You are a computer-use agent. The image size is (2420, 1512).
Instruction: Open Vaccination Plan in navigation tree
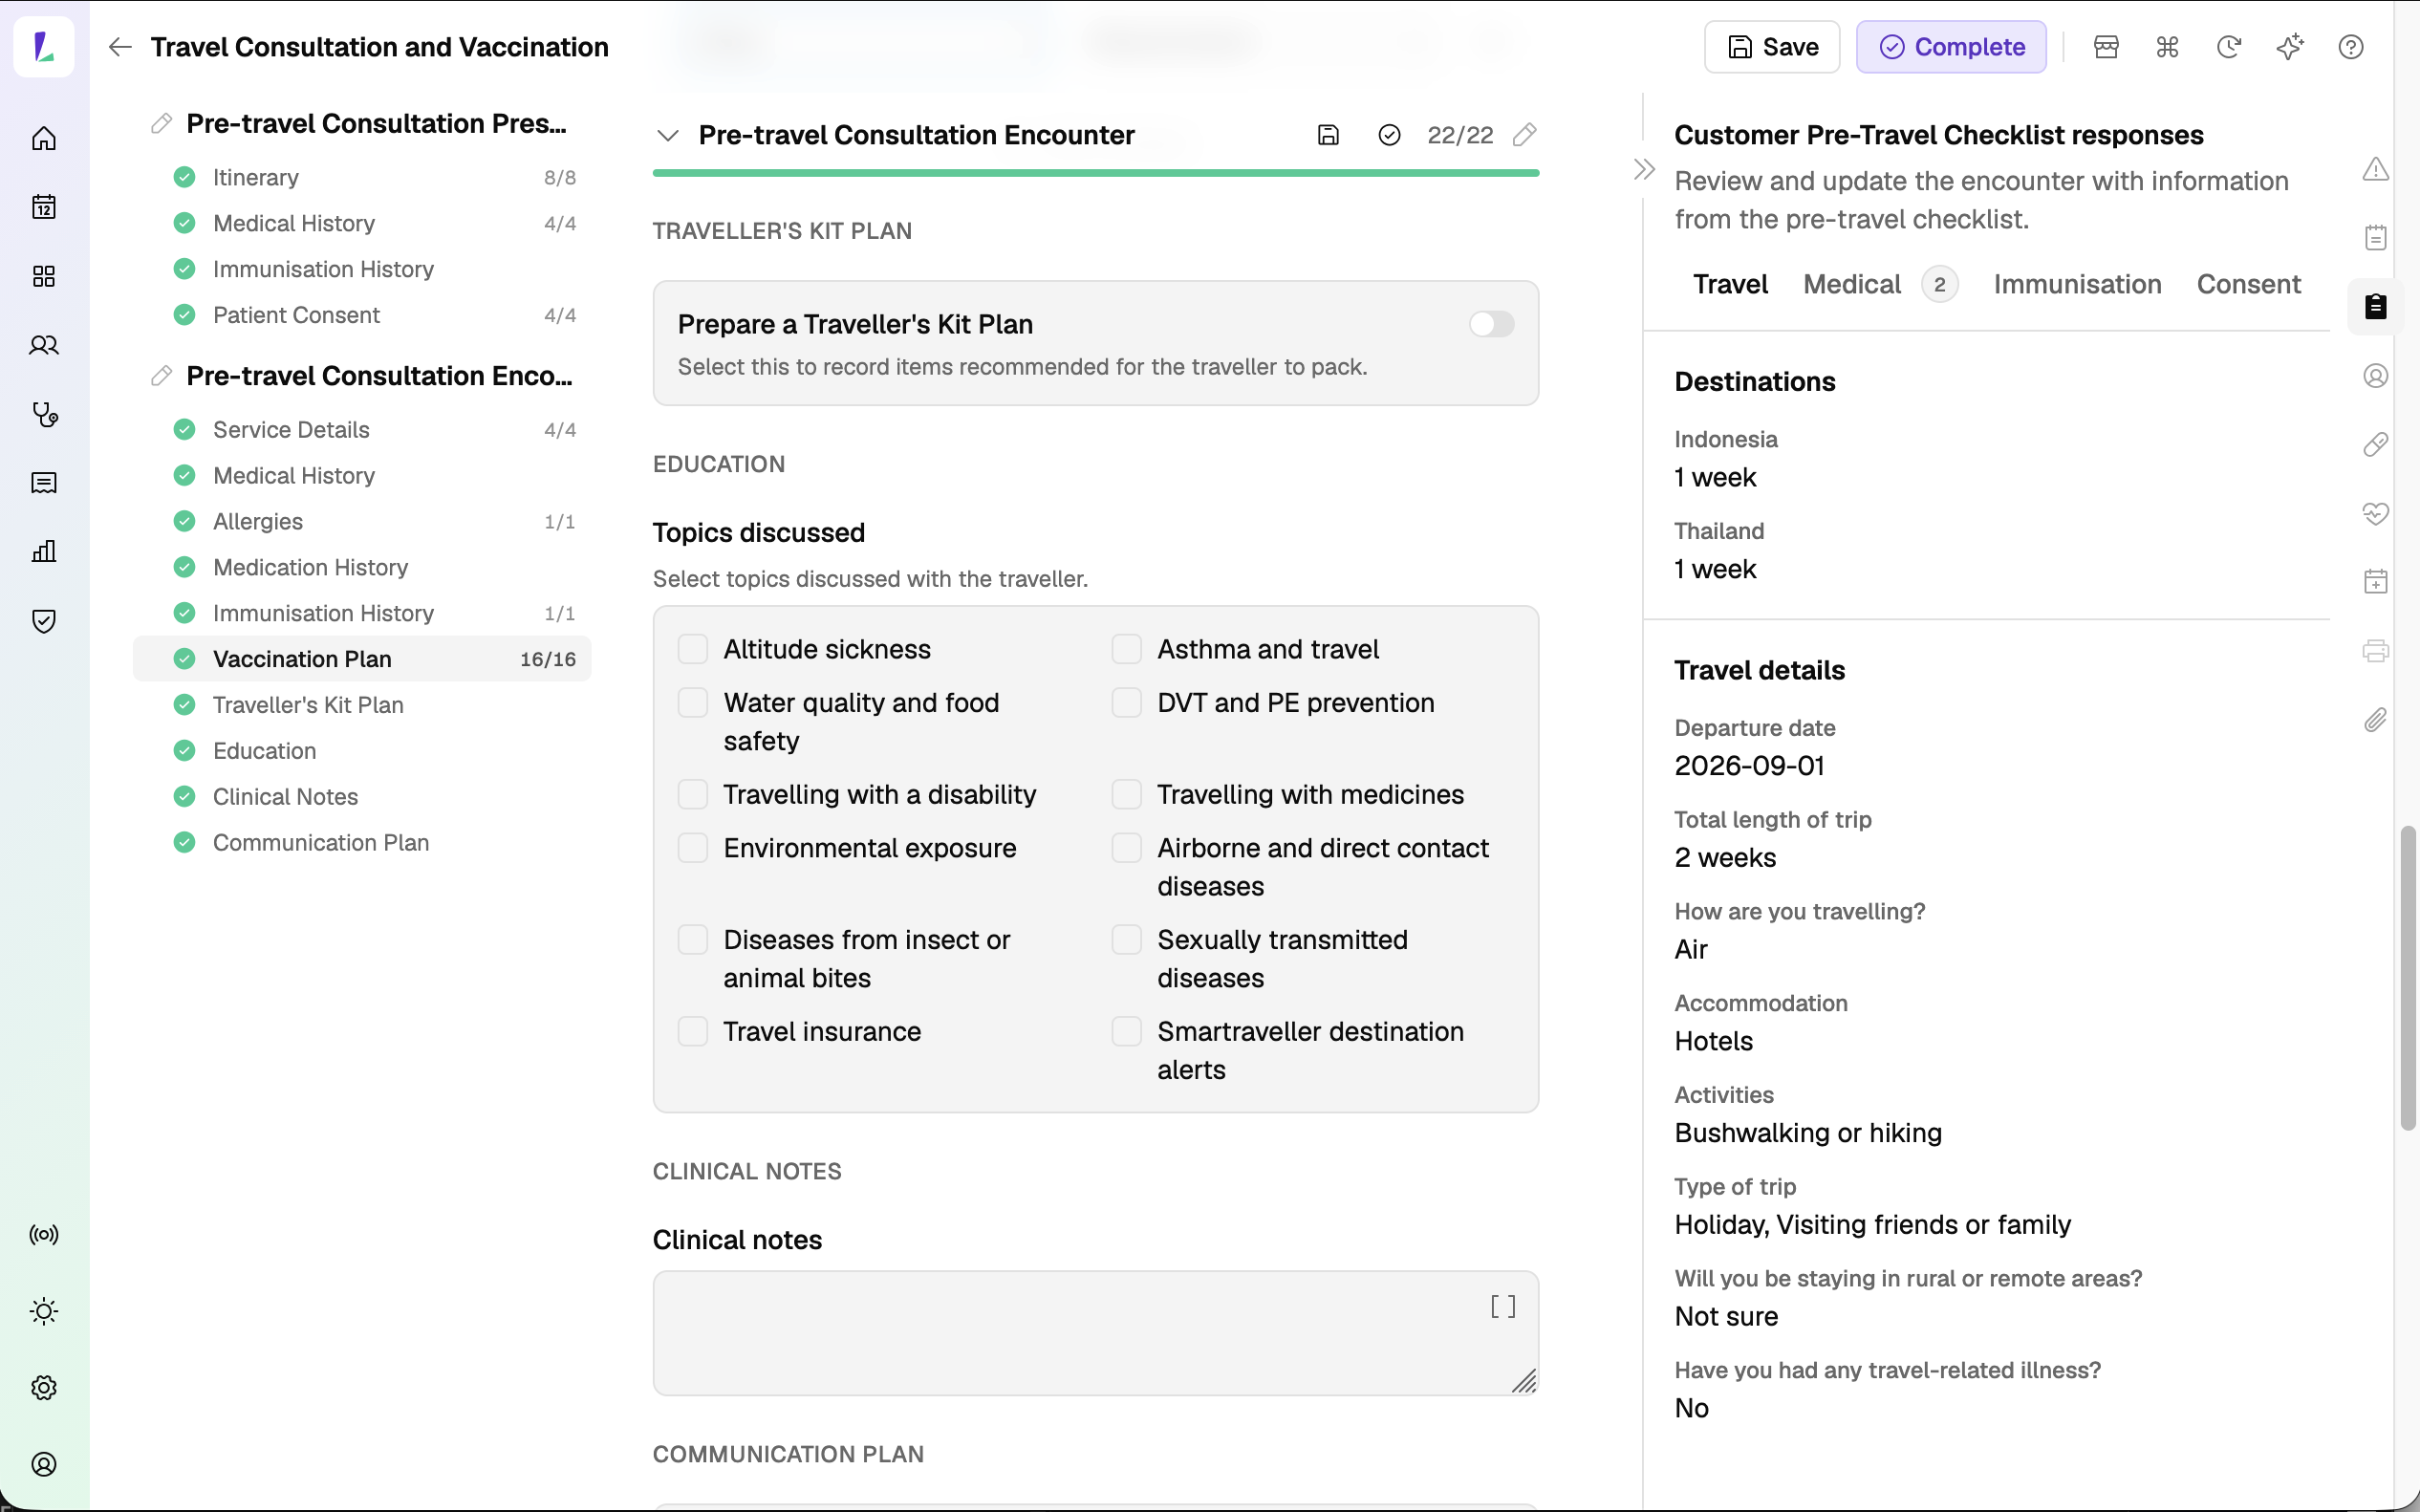(362, 659)
